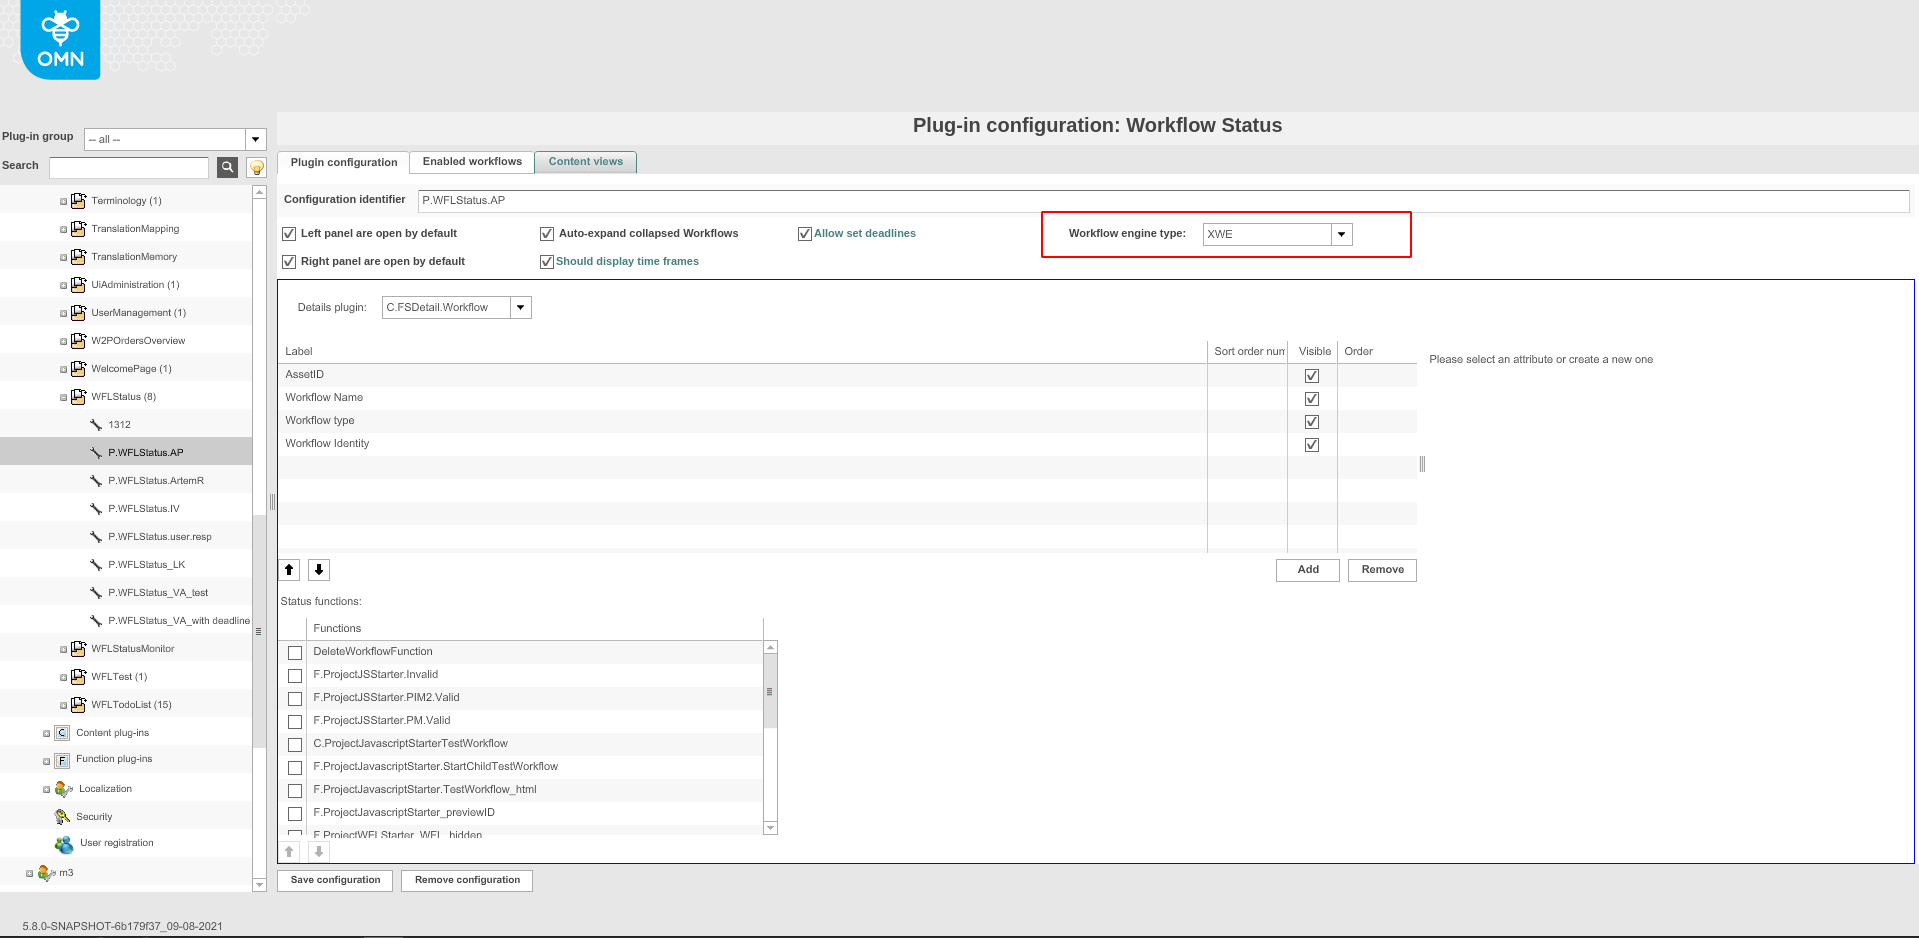Open the Details plugin dropdown

point(520,308)
